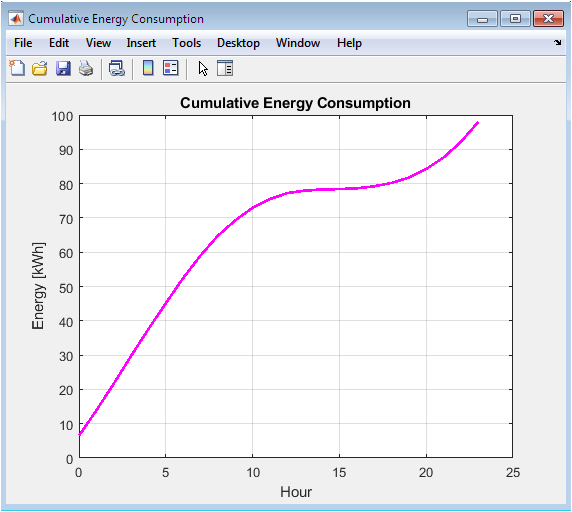Insert a colorbar using the toolbar icon
572x512 pixels.
coord(148,68)
